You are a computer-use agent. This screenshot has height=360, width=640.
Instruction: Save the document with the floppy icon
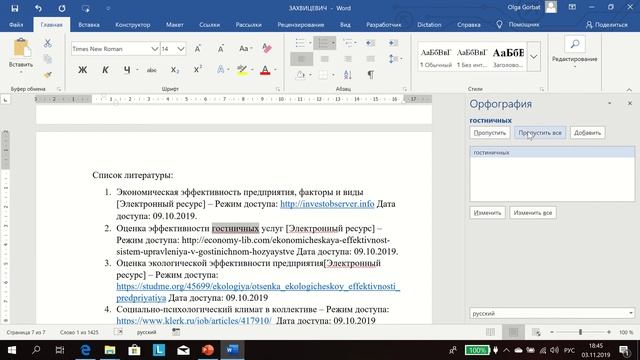click(15, 8)
